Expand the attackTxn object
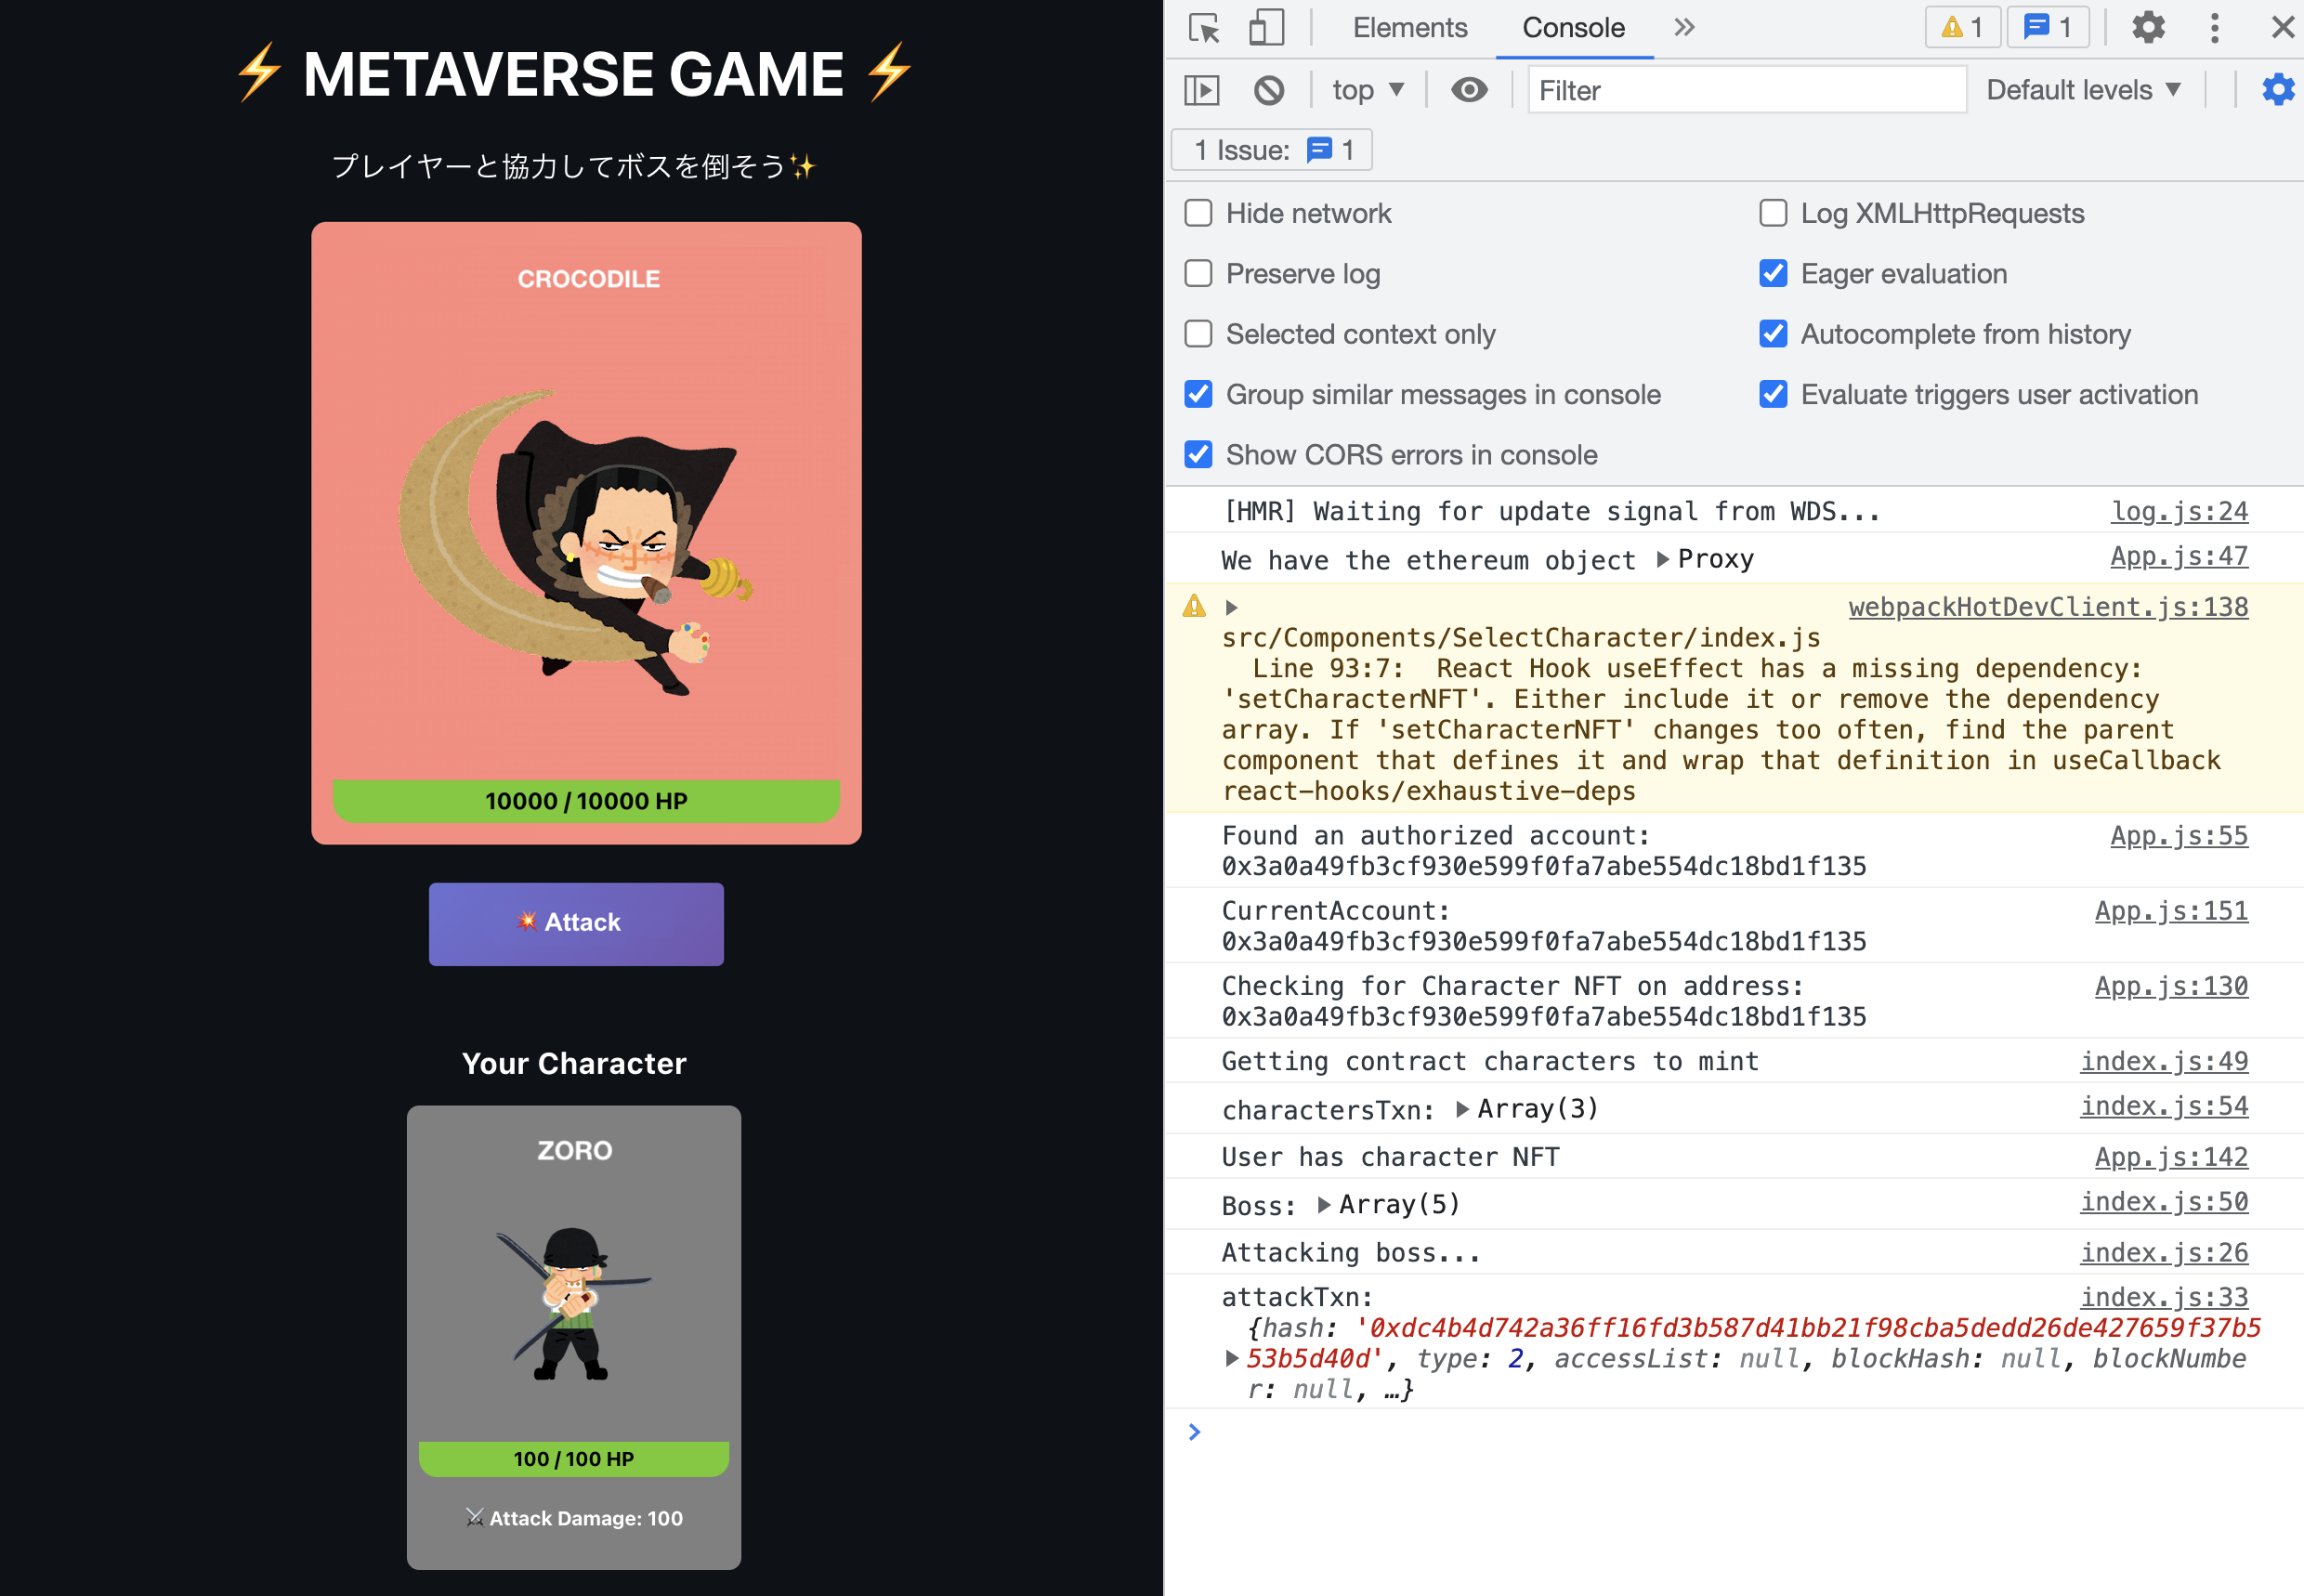The image size is (2304, 1596). [x=1232, y=1358]
